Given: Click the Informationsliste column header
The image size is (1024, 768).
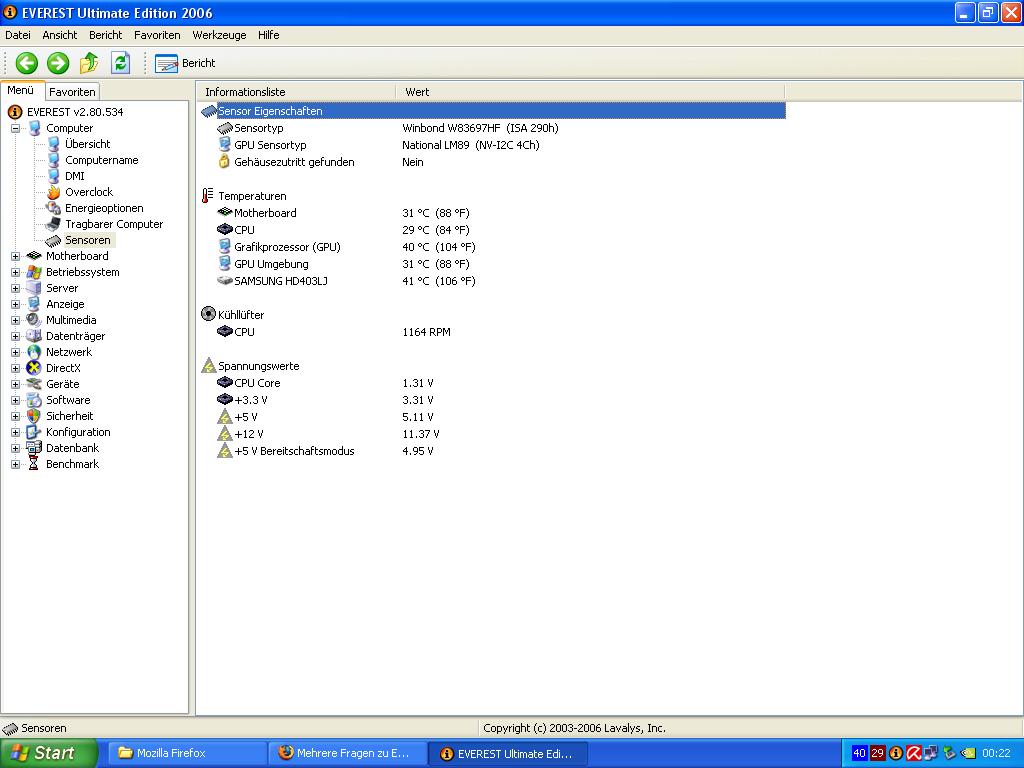Looking at the screenshot, I should click(x=296, y=92).
